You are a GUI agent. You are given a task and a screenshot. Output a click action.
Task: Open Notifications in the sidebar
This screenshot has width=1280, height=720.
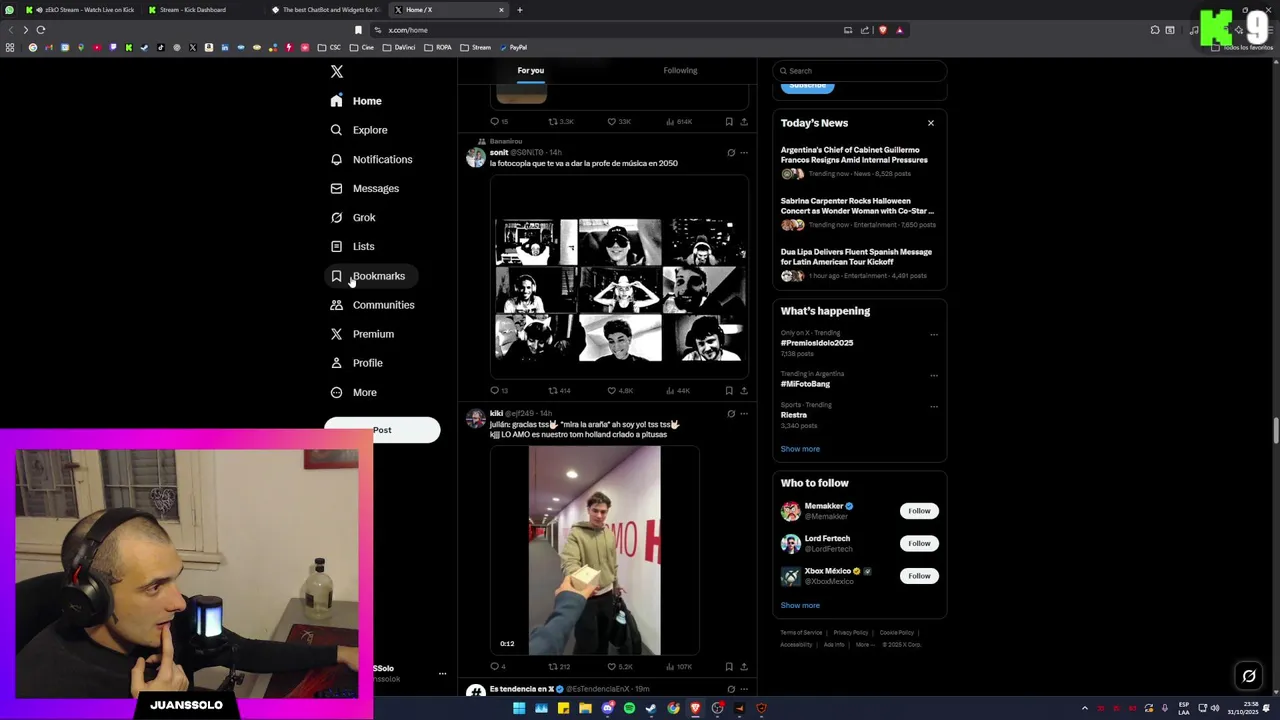pos(371,160)
